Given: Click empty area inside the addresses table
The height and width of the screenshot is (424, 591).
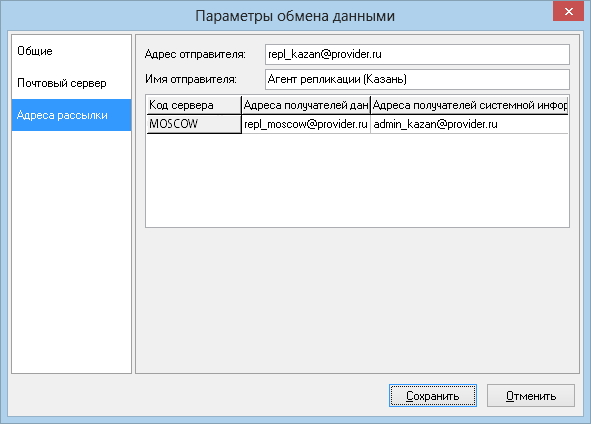Looking at the screenshot, I should [357, 180].
